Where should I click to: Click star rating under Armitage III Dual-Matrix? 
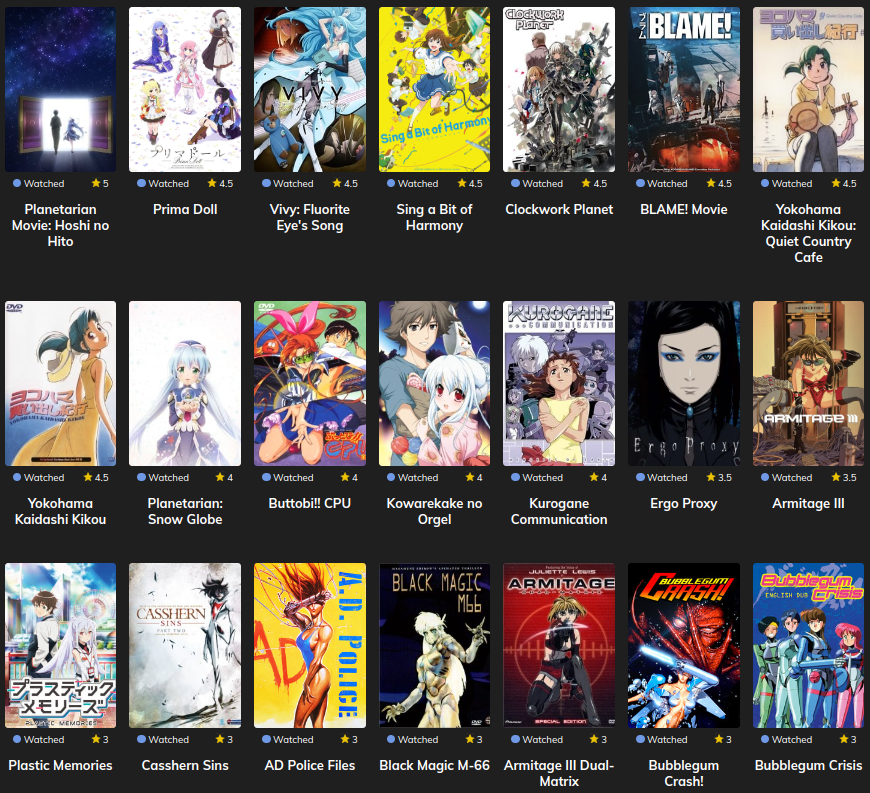click(599, 739)
